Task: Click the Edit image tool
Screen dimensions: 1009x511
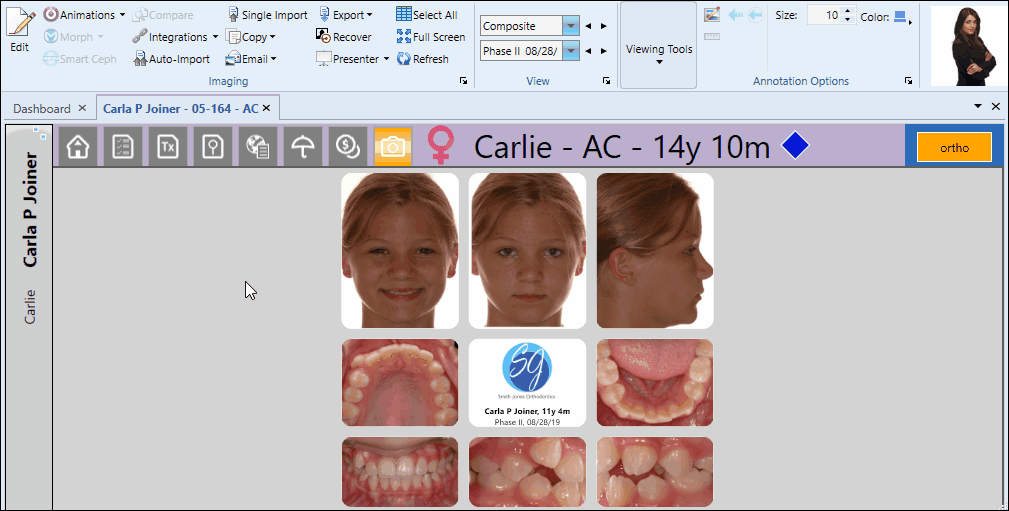Action: [x=20, y=30]
